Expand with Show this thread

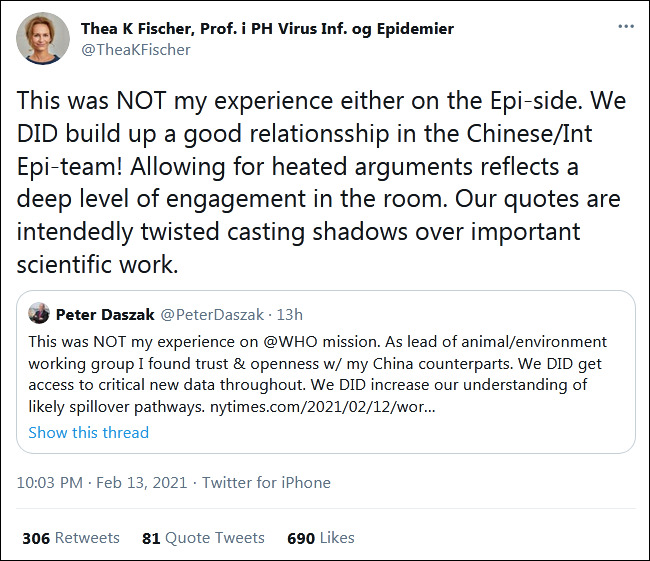pos(88,432)
